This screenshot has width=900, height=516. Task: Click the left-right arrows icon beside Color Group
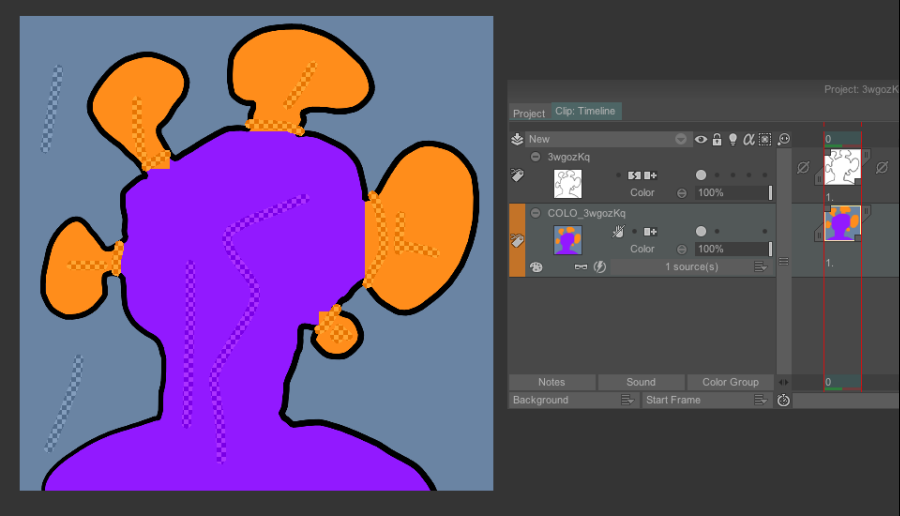coord(783,382)
